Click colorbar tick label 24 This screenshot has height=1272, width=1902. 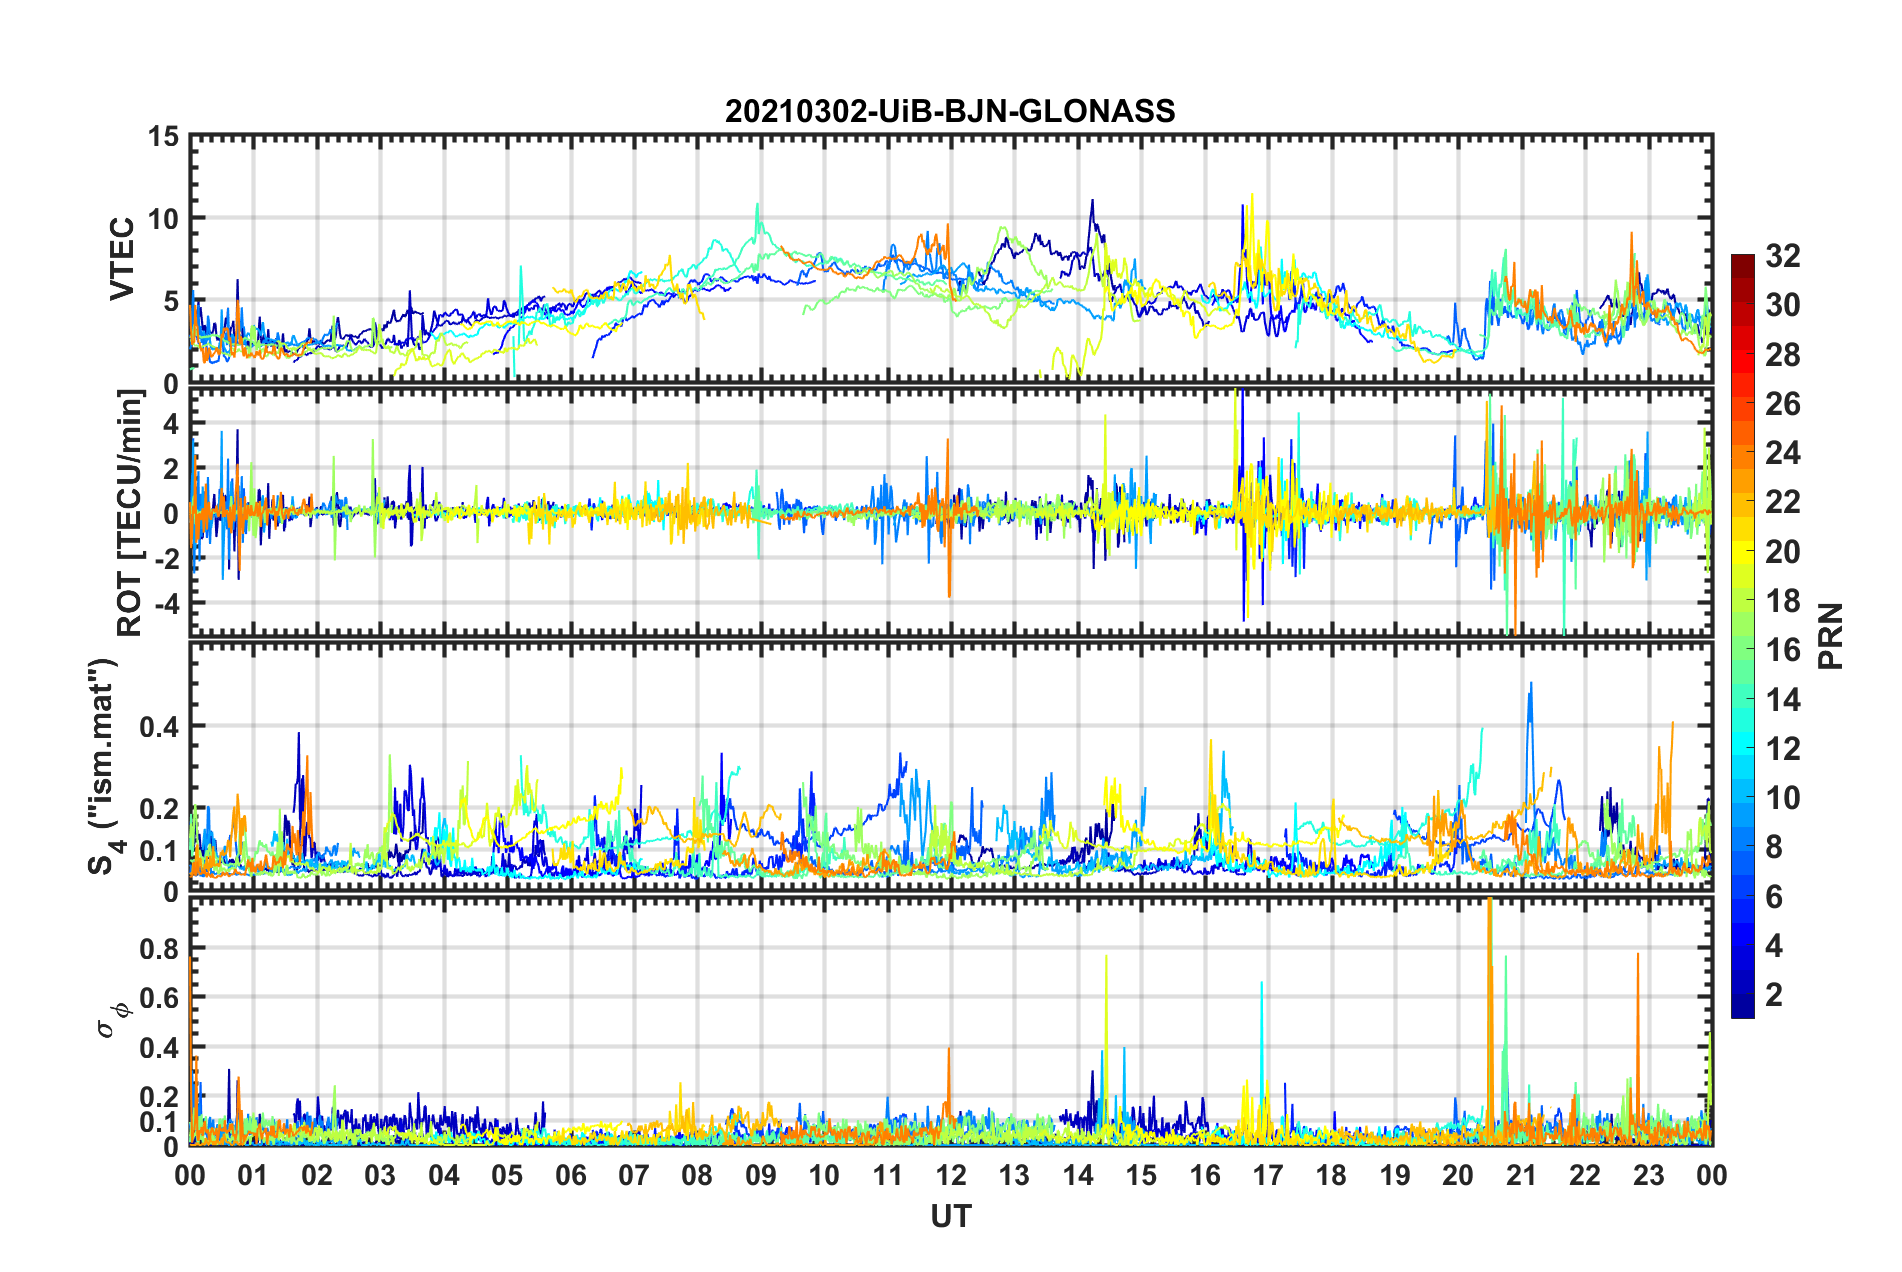pyautogui.click(x=1782, y=453)
